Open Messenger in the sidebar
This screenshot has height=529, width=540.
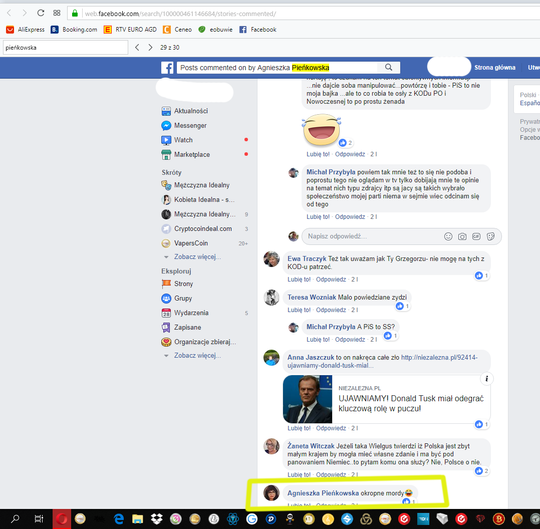pos(184,125)
